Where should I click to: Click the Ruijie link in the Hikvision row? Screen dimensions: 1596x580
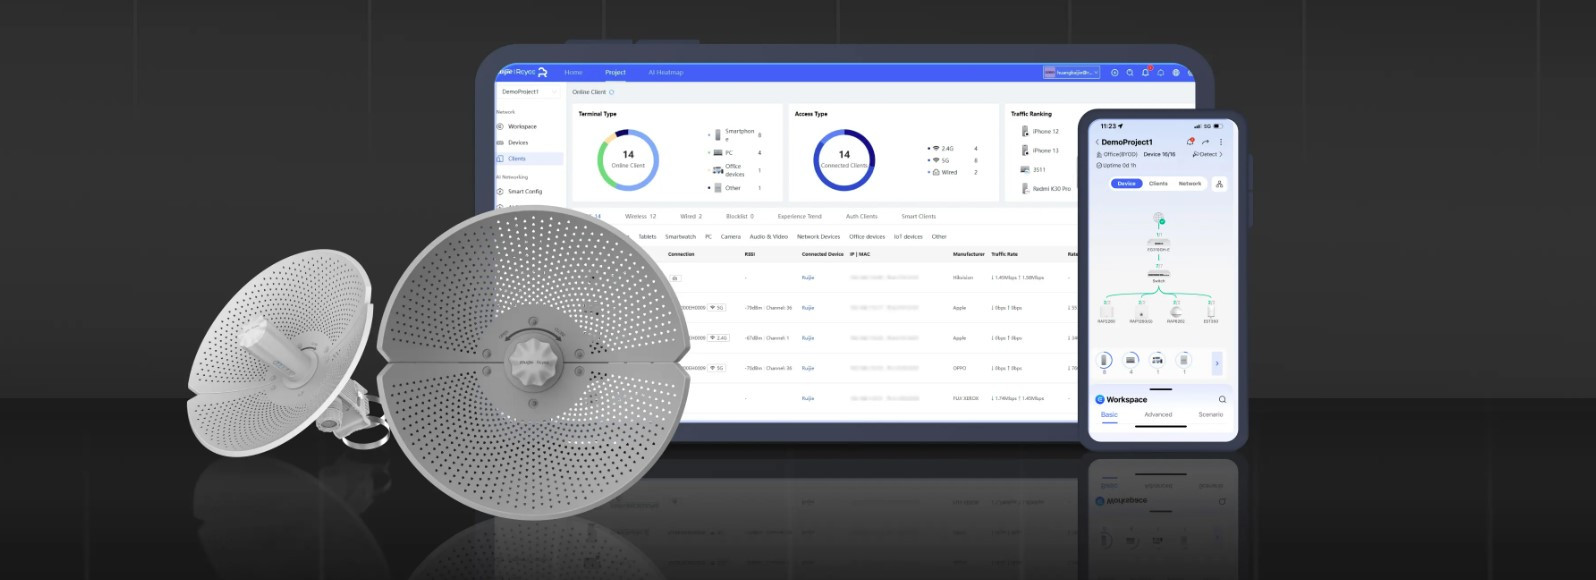click(x=808, y=278)
